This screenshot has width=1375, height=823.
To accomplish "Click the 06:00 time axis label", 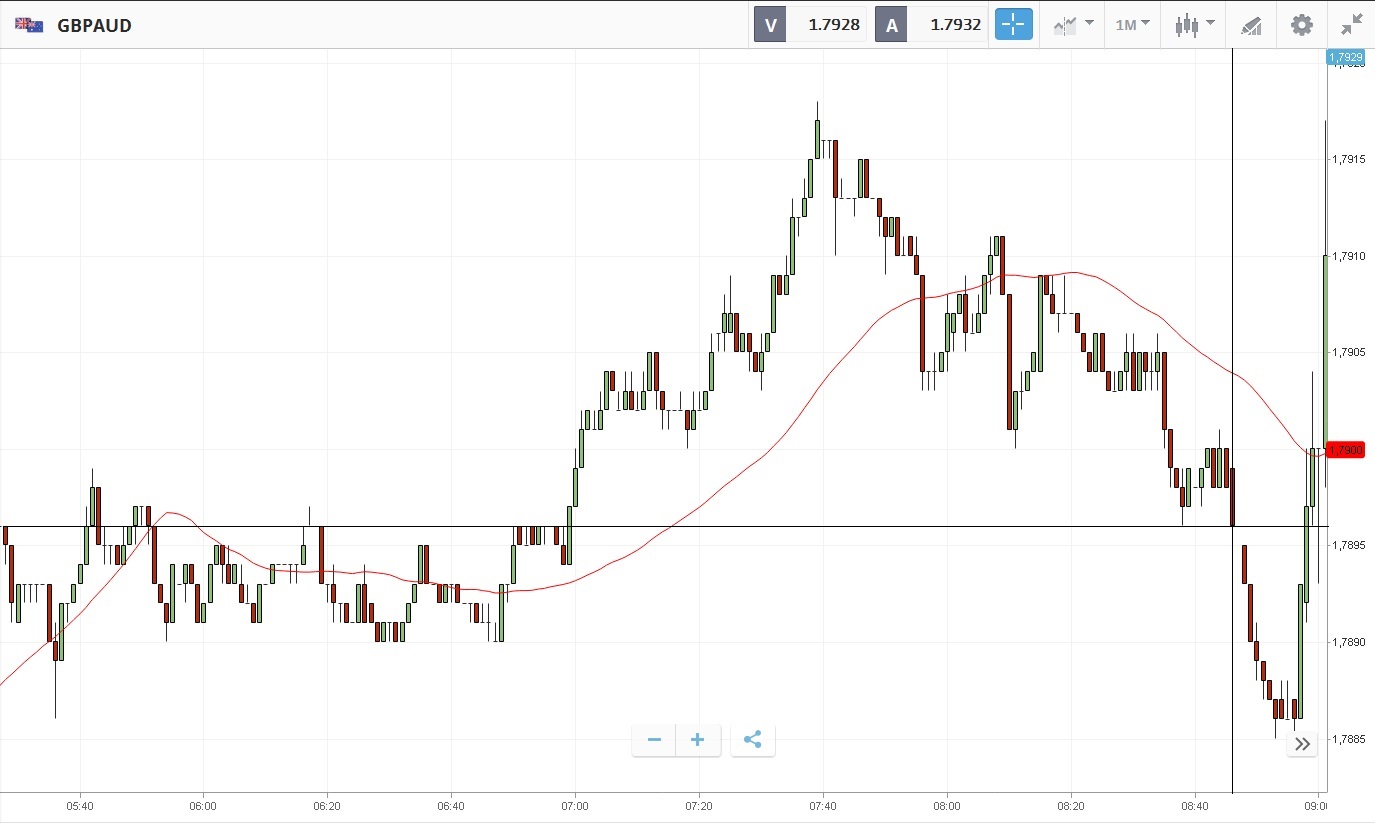I will [x=203, y=805].
